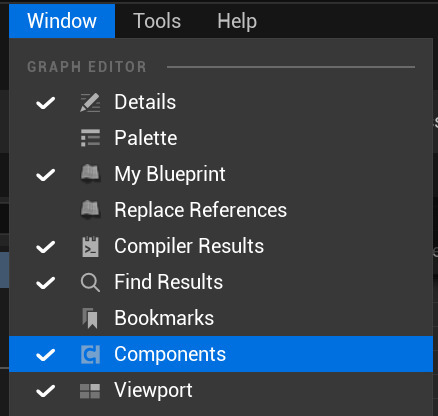
Task: Click the Compiler Results notepad icon
Action: (x=90, y=246)
